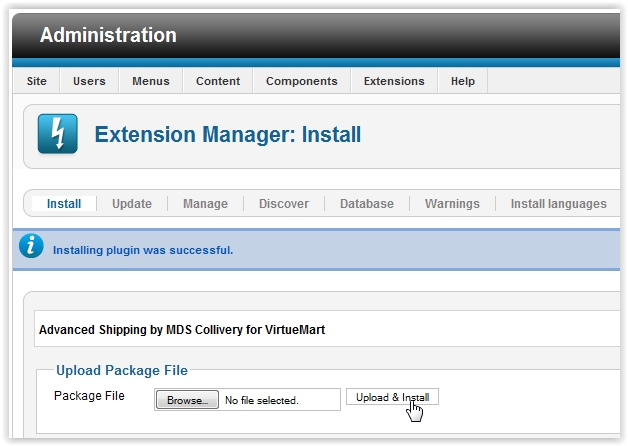The image size is (628, 446).
Task: Click the blue info icon in message bar
Action: pyautogui.click(x=32, y=247)
